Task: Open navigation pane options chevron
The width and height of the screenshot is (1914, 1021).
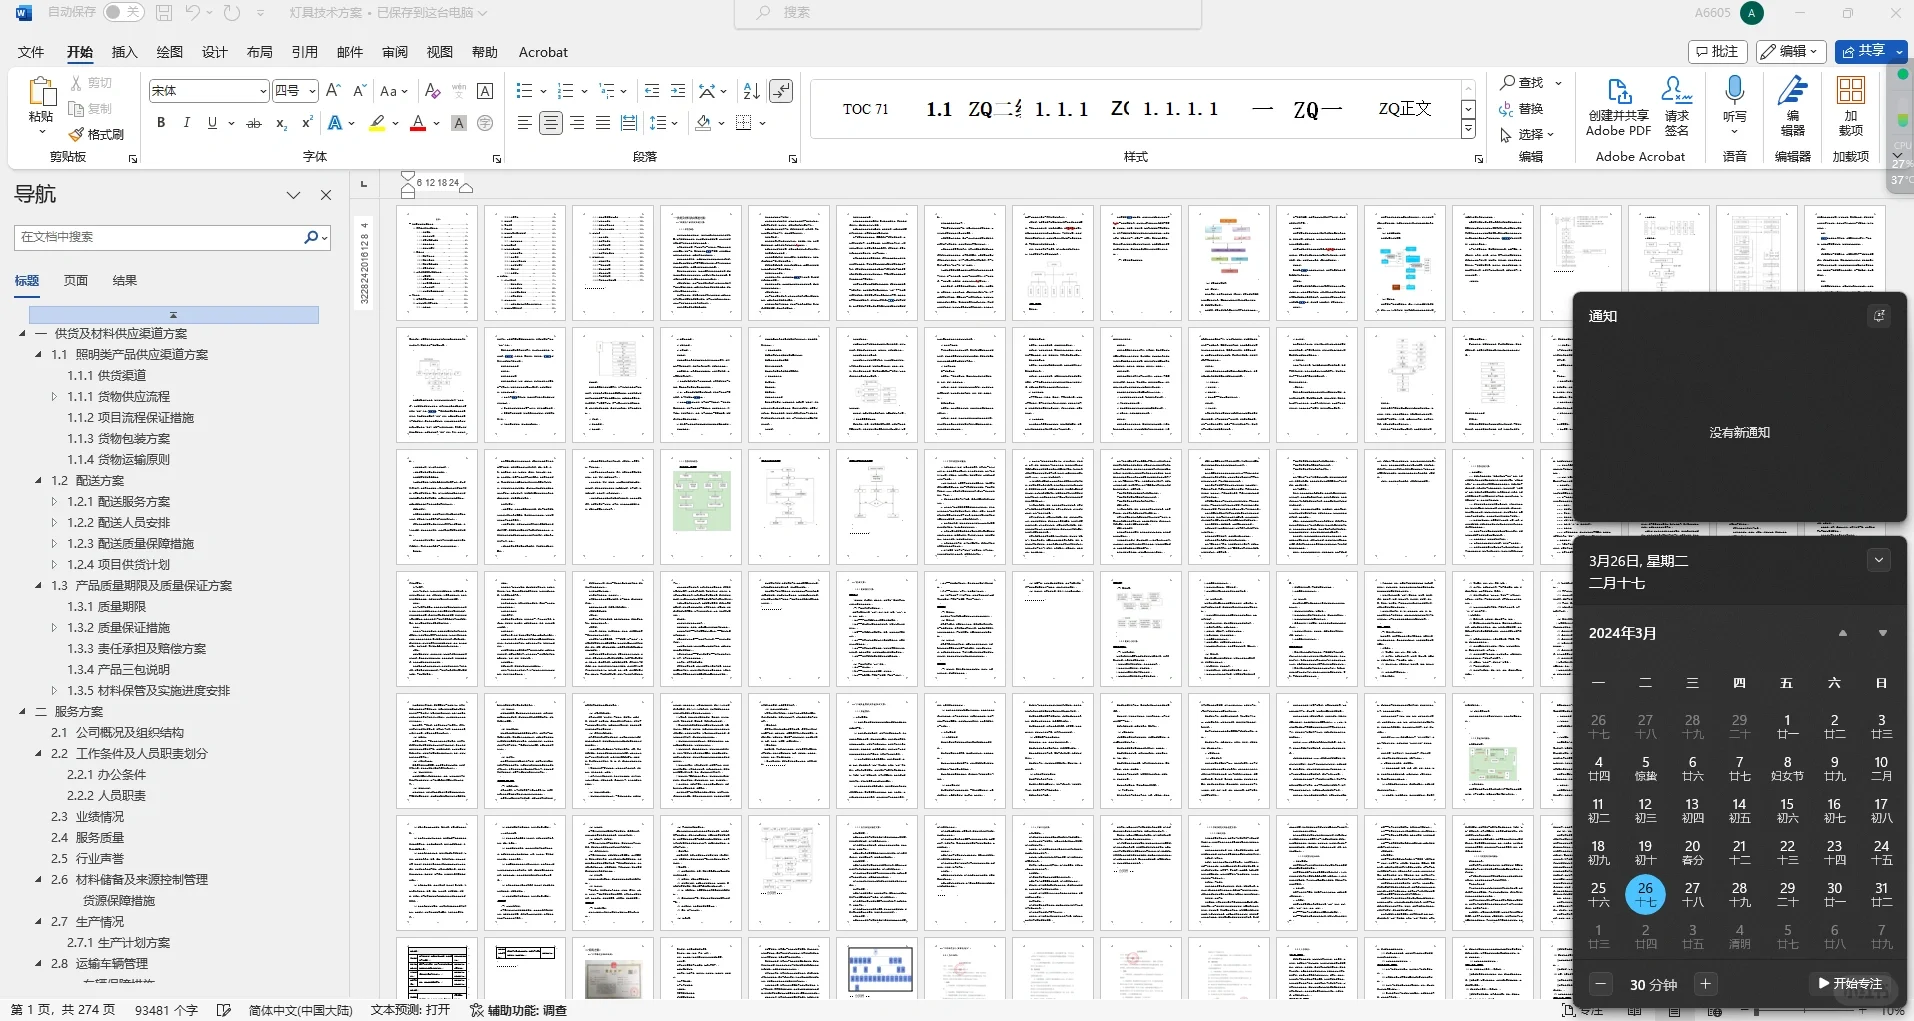Action: [x=293, y=195]
